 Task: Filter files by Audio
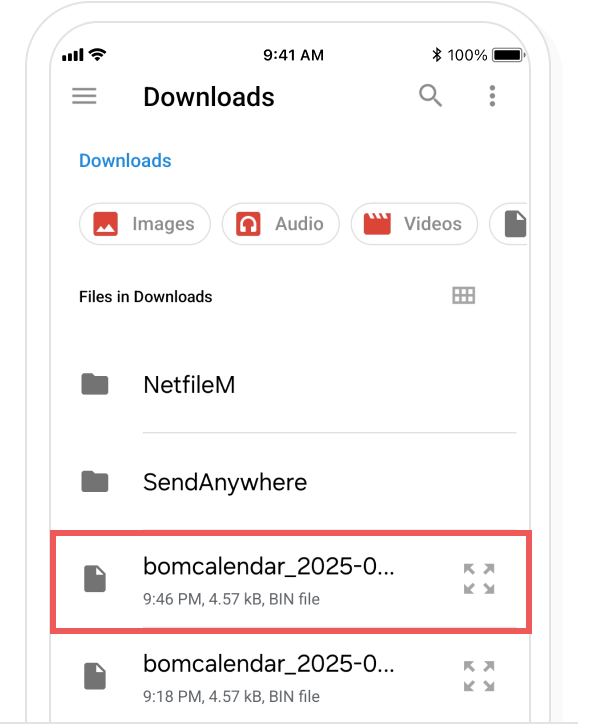tap(281, 224)
